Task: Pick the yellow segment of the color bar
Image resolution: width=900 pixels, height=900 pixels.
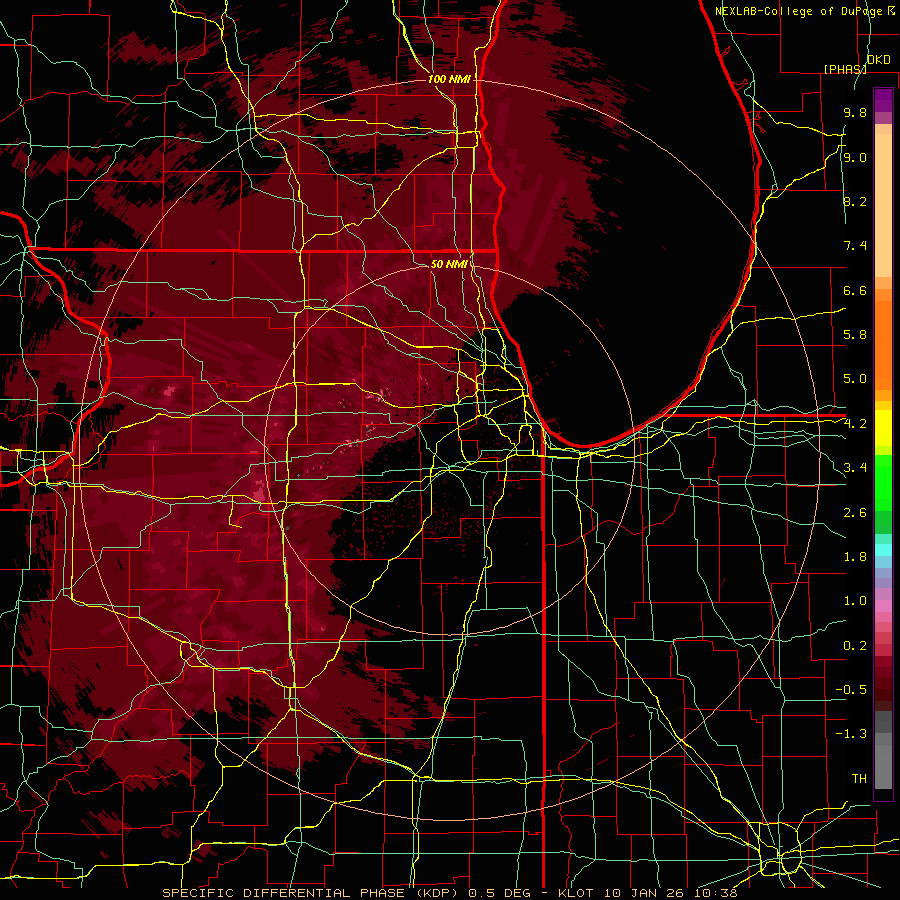Action: [883, 428]
